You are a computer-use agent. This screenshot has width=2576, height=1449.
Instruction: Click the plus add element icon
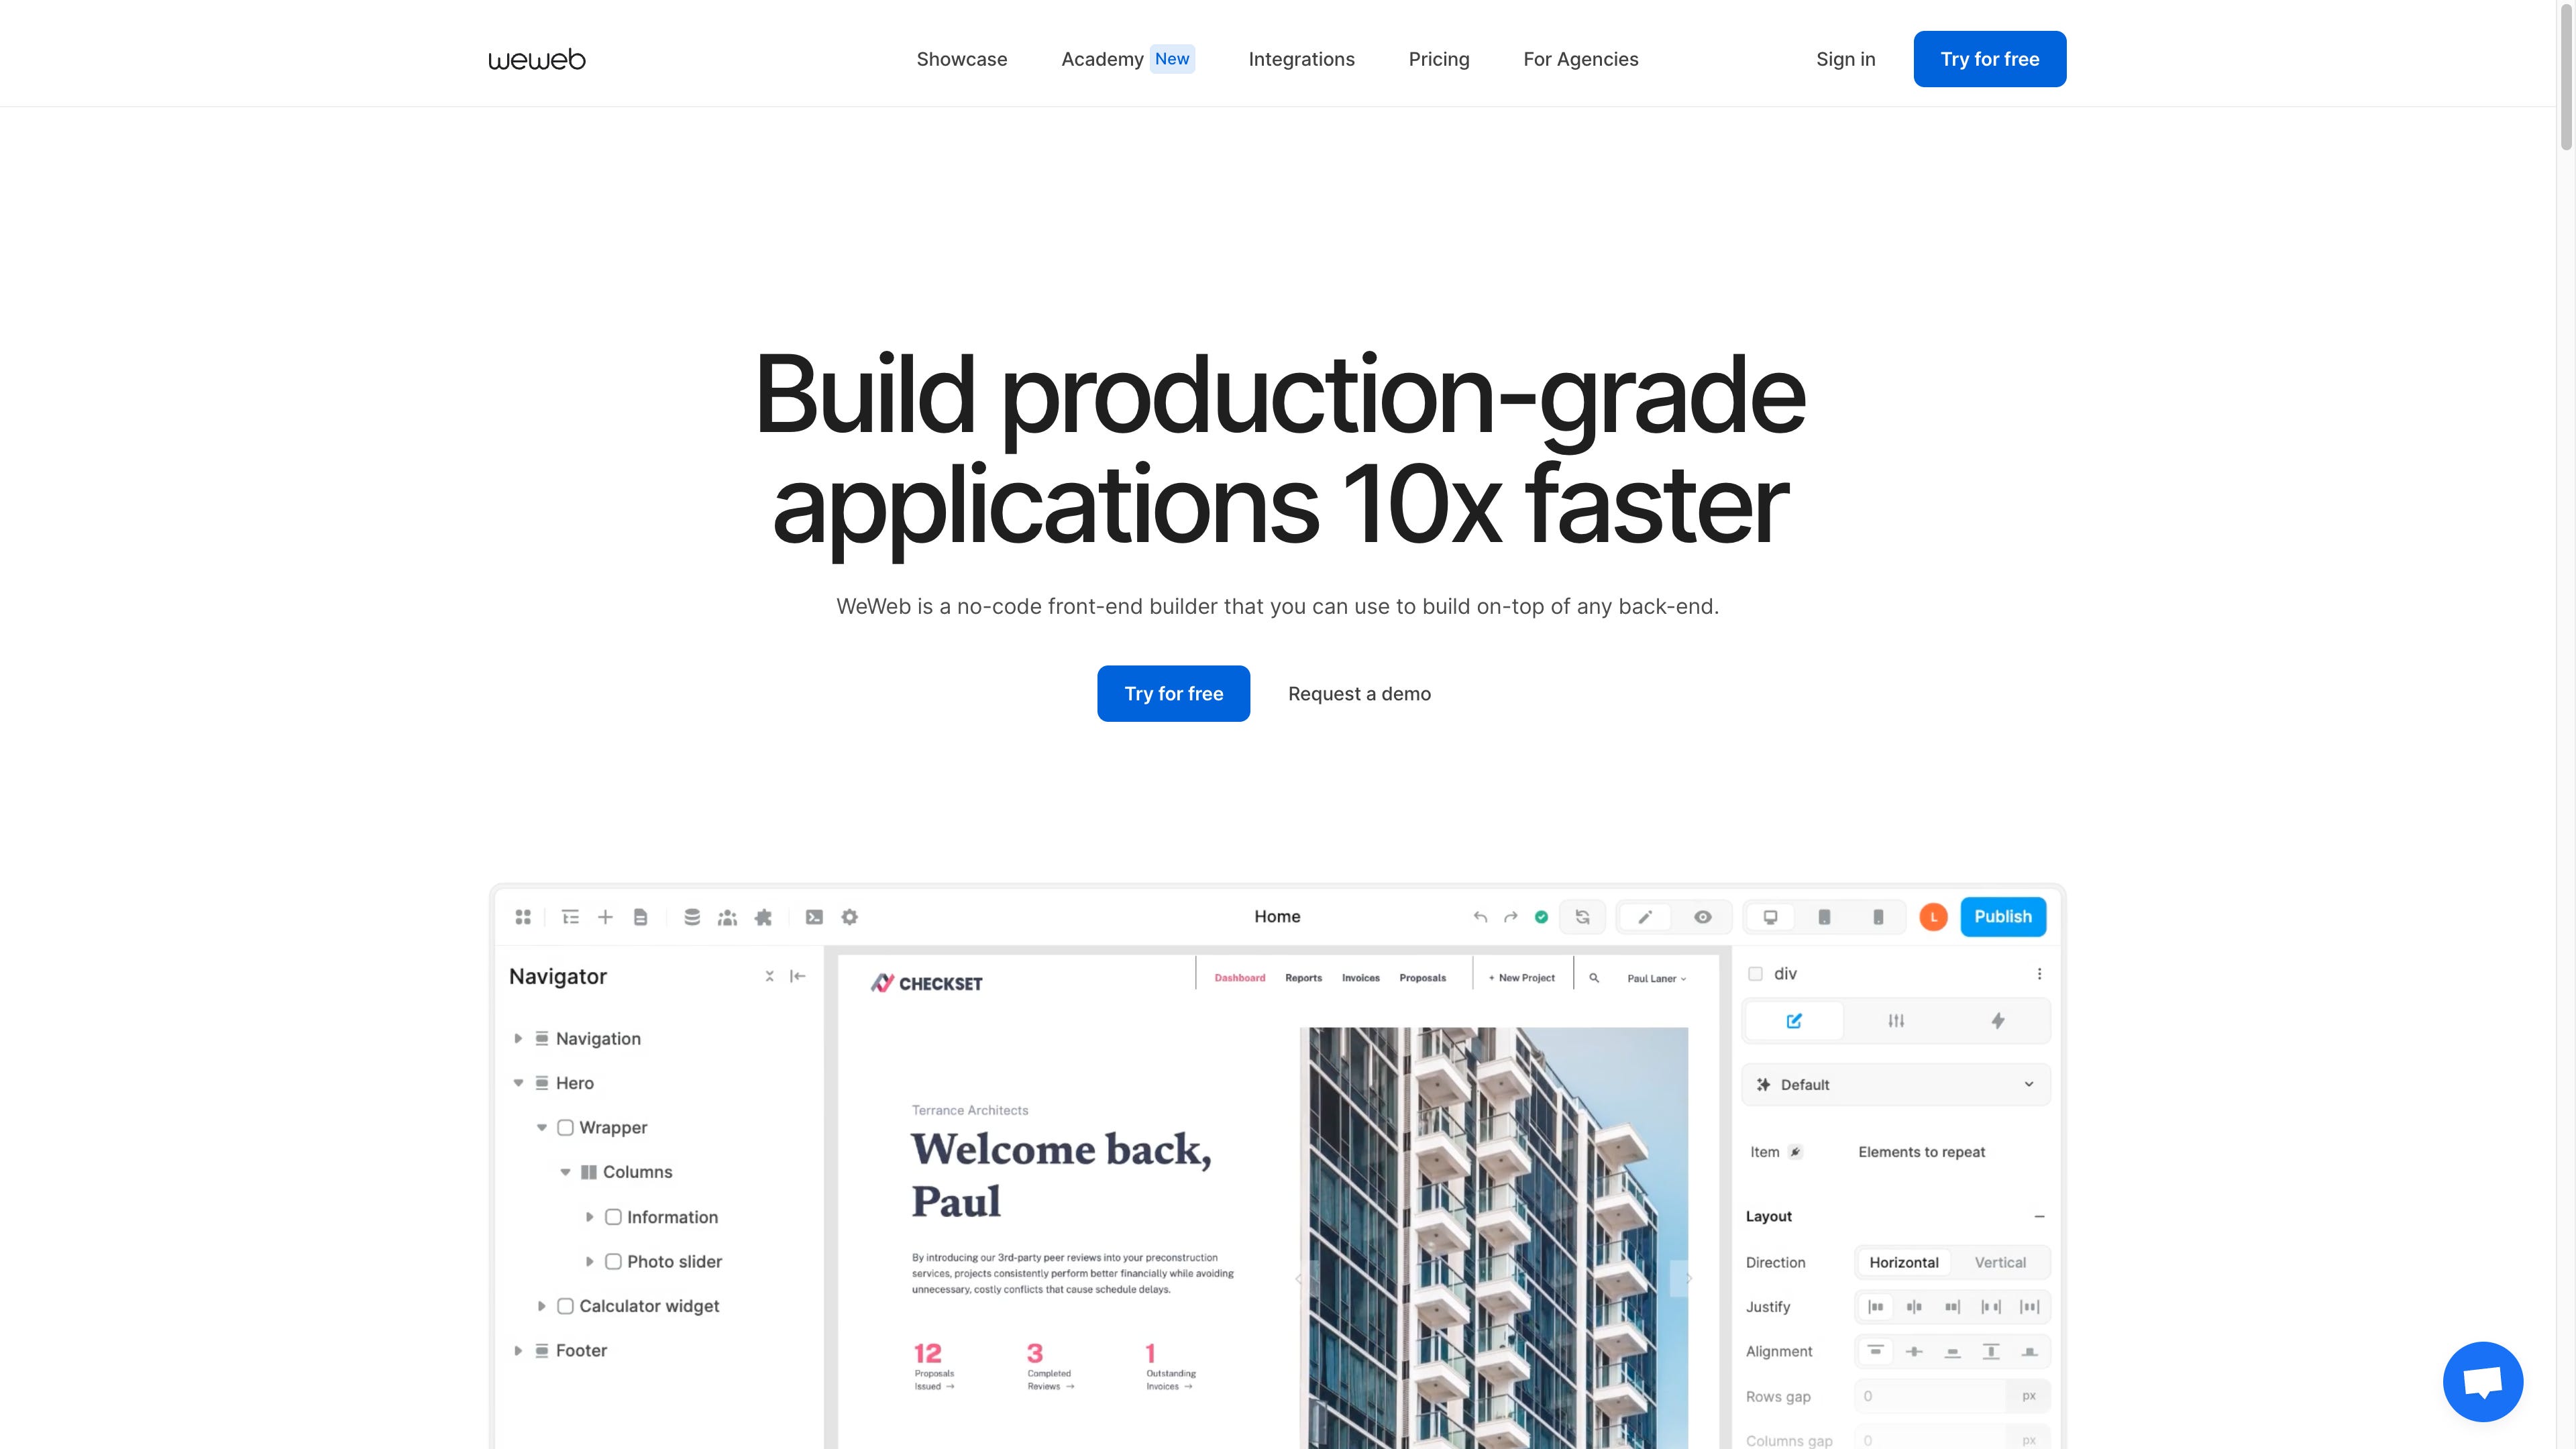(605, 917)
